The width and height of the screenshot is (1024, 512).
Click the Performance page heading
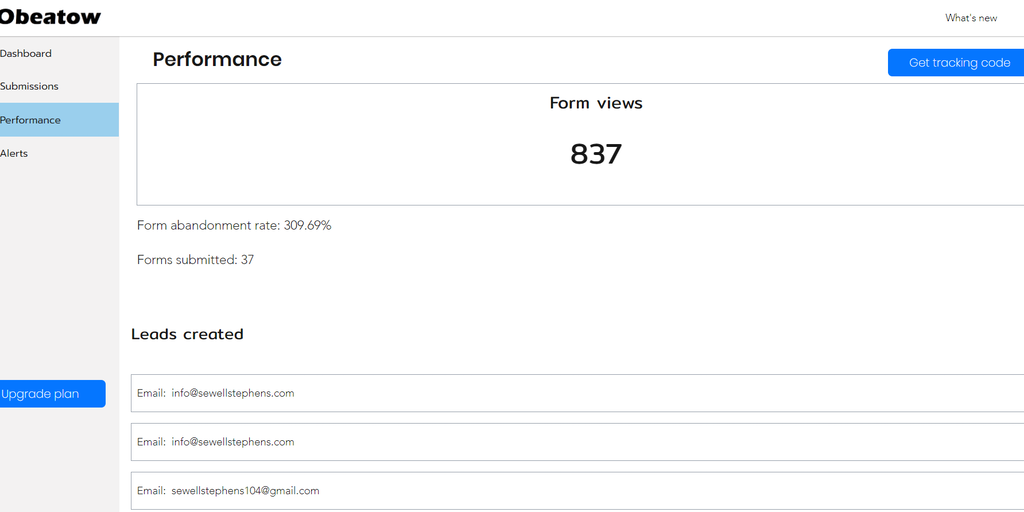pyautogui.click(x=217, y=60)
